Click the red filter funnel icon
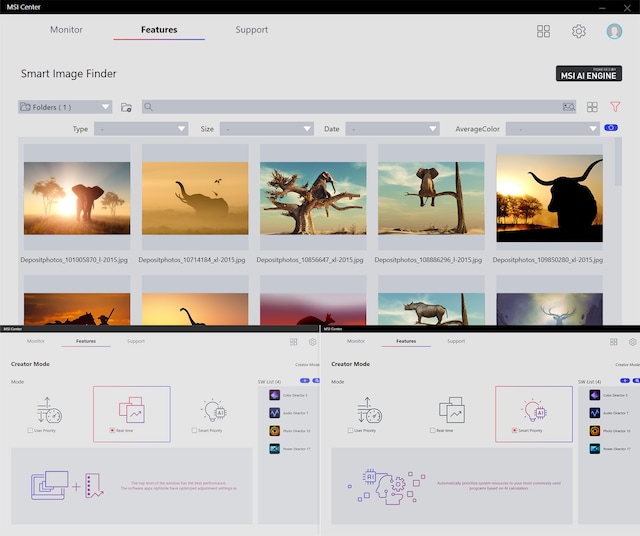Image resolution: width=640 pixels, height=536 pixels. 616,107
